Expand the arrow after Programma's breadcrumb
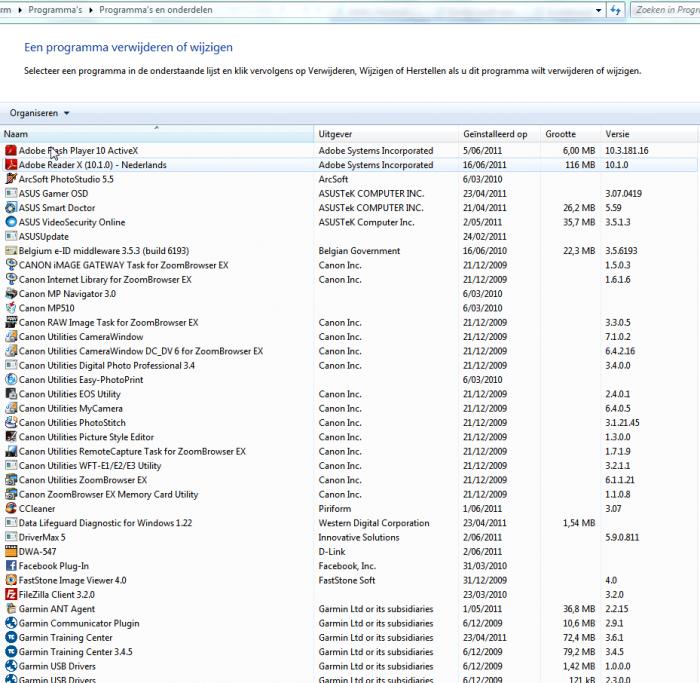The image size is (700, 683). click(91, 10)
